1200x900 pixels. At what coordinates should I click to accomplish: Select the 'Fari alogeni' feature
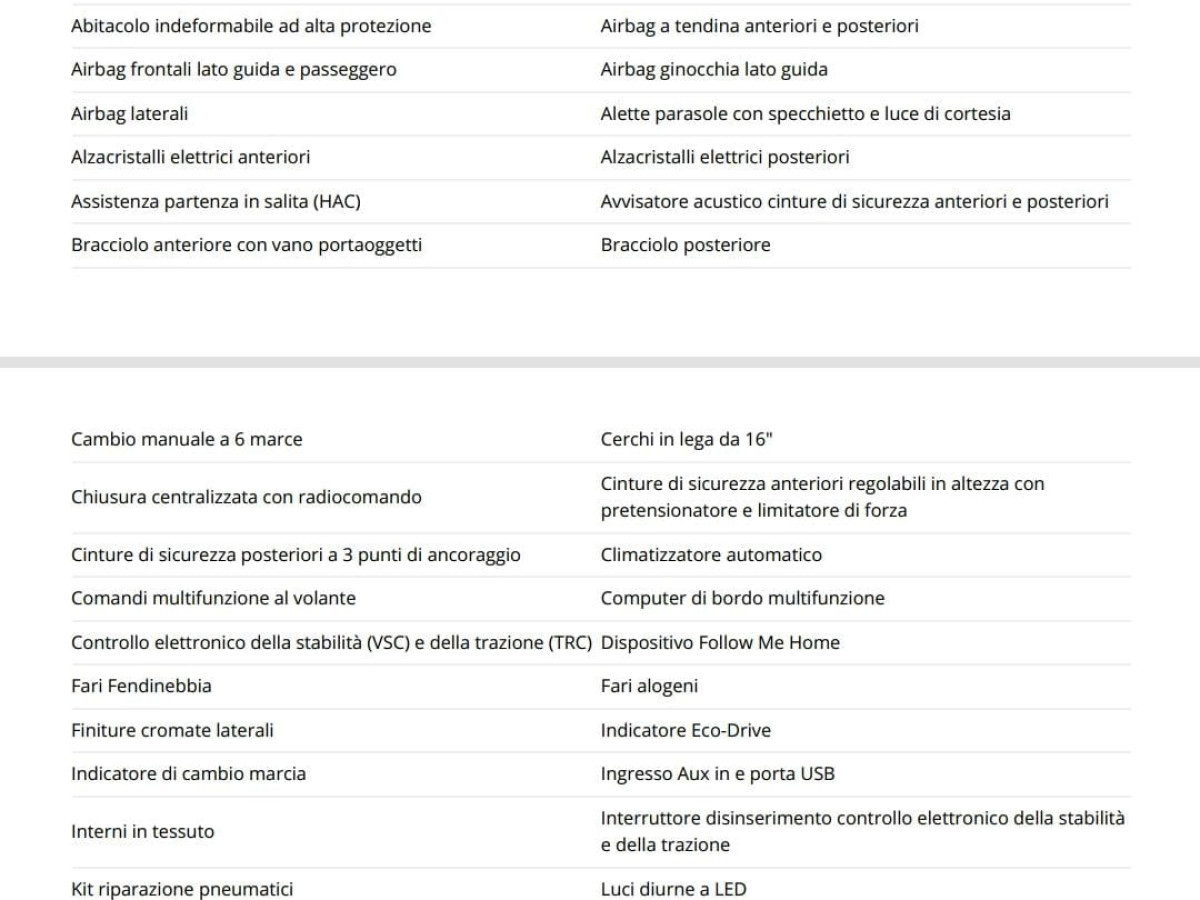(x=649, y=687)
